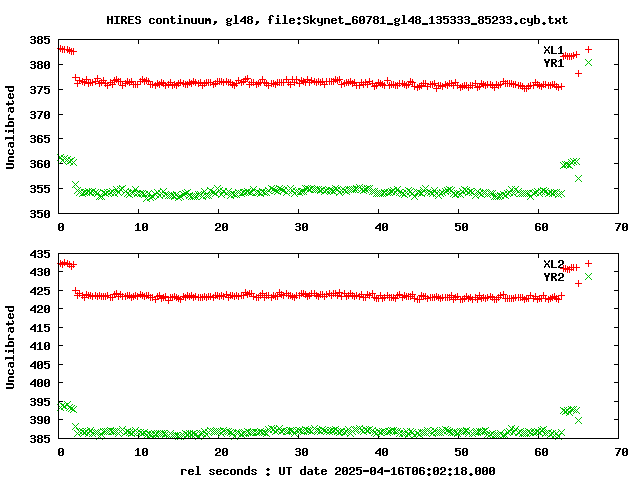Click the Uncalibrated axis label of XL2/YR2 plot
640x480 pixels.
coord(10,347)
